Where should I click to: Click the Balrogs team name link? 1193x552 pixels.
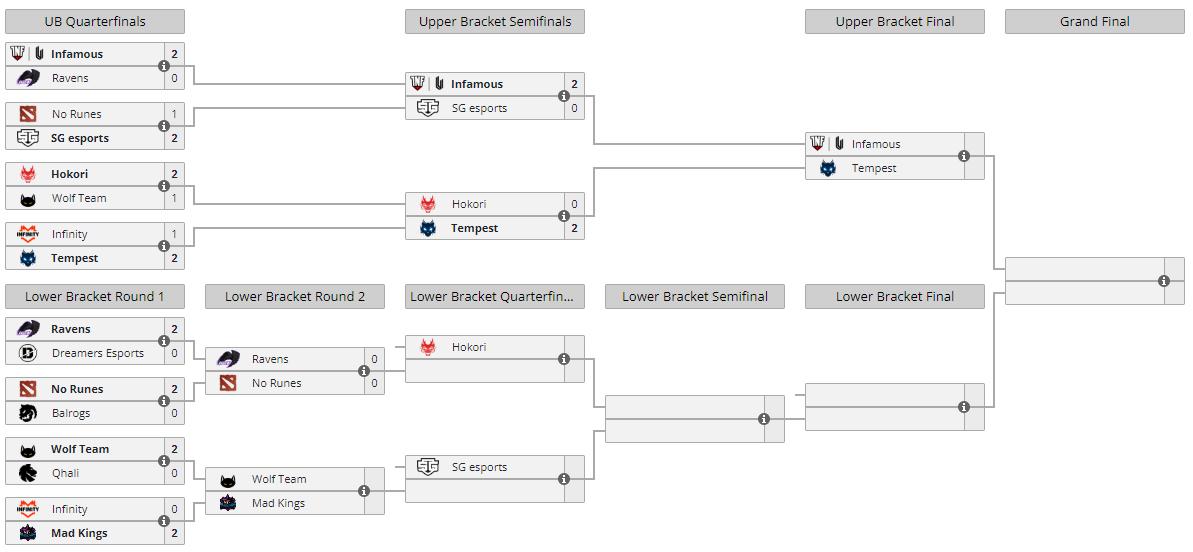click(x=71, y=413)
